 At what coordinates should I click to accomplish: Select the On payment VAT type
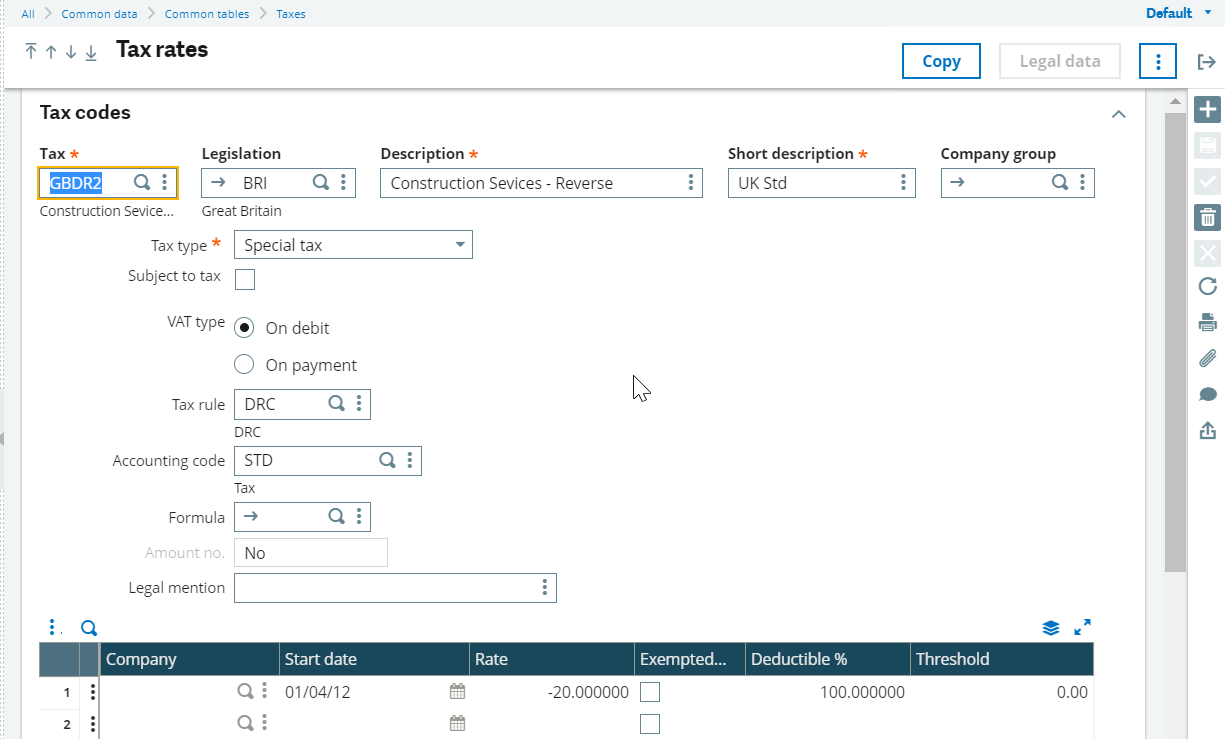(x=244, y=365)
